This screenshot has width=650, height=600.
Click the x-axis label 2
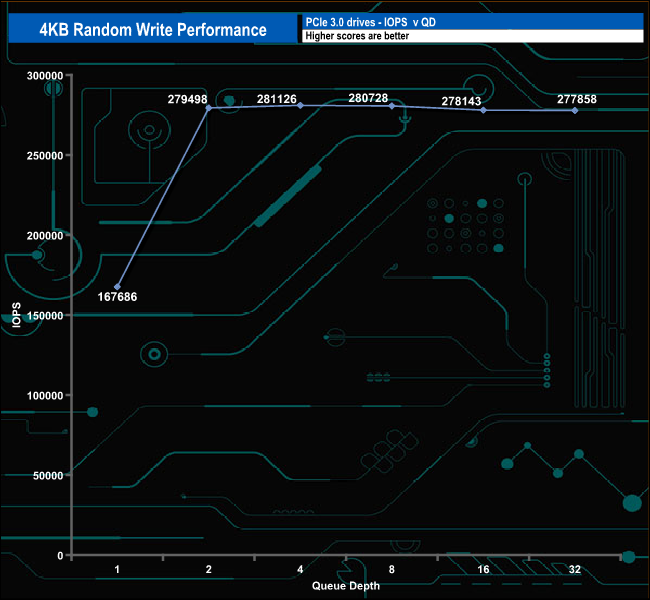pyautogui.click(x=209, y=569)
